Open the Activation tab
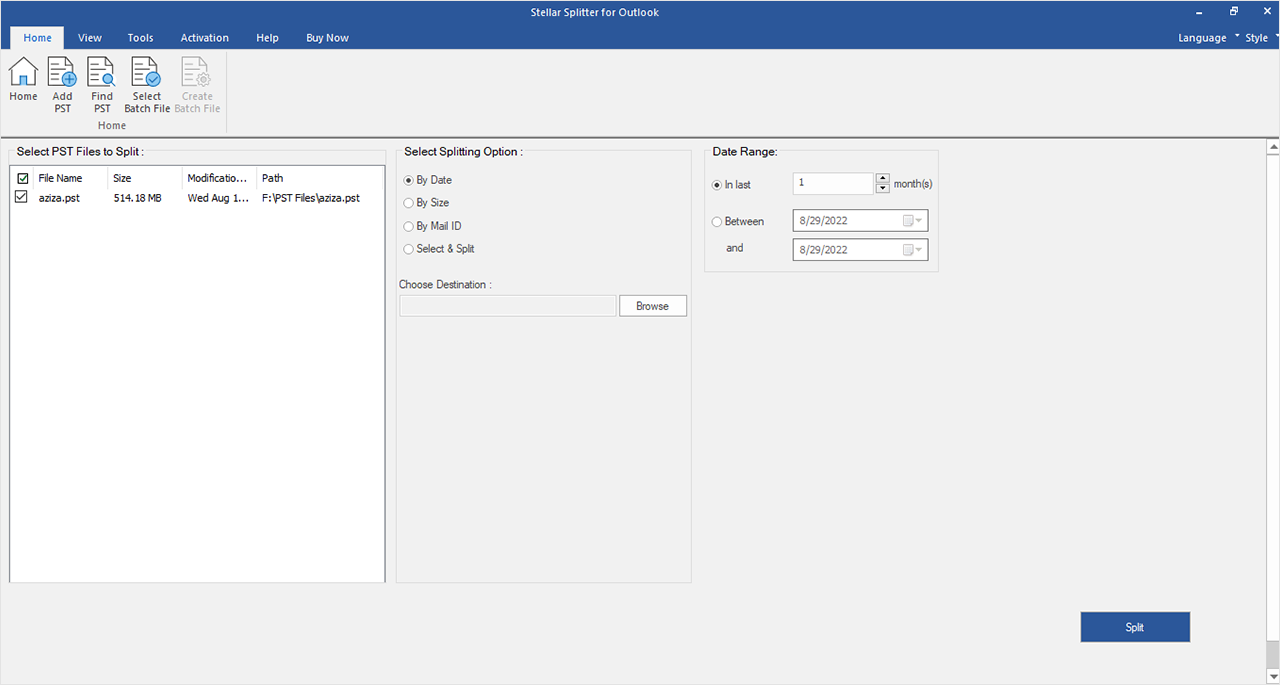This screenshot has height=685, width=1280. click(x=204, y=38)
